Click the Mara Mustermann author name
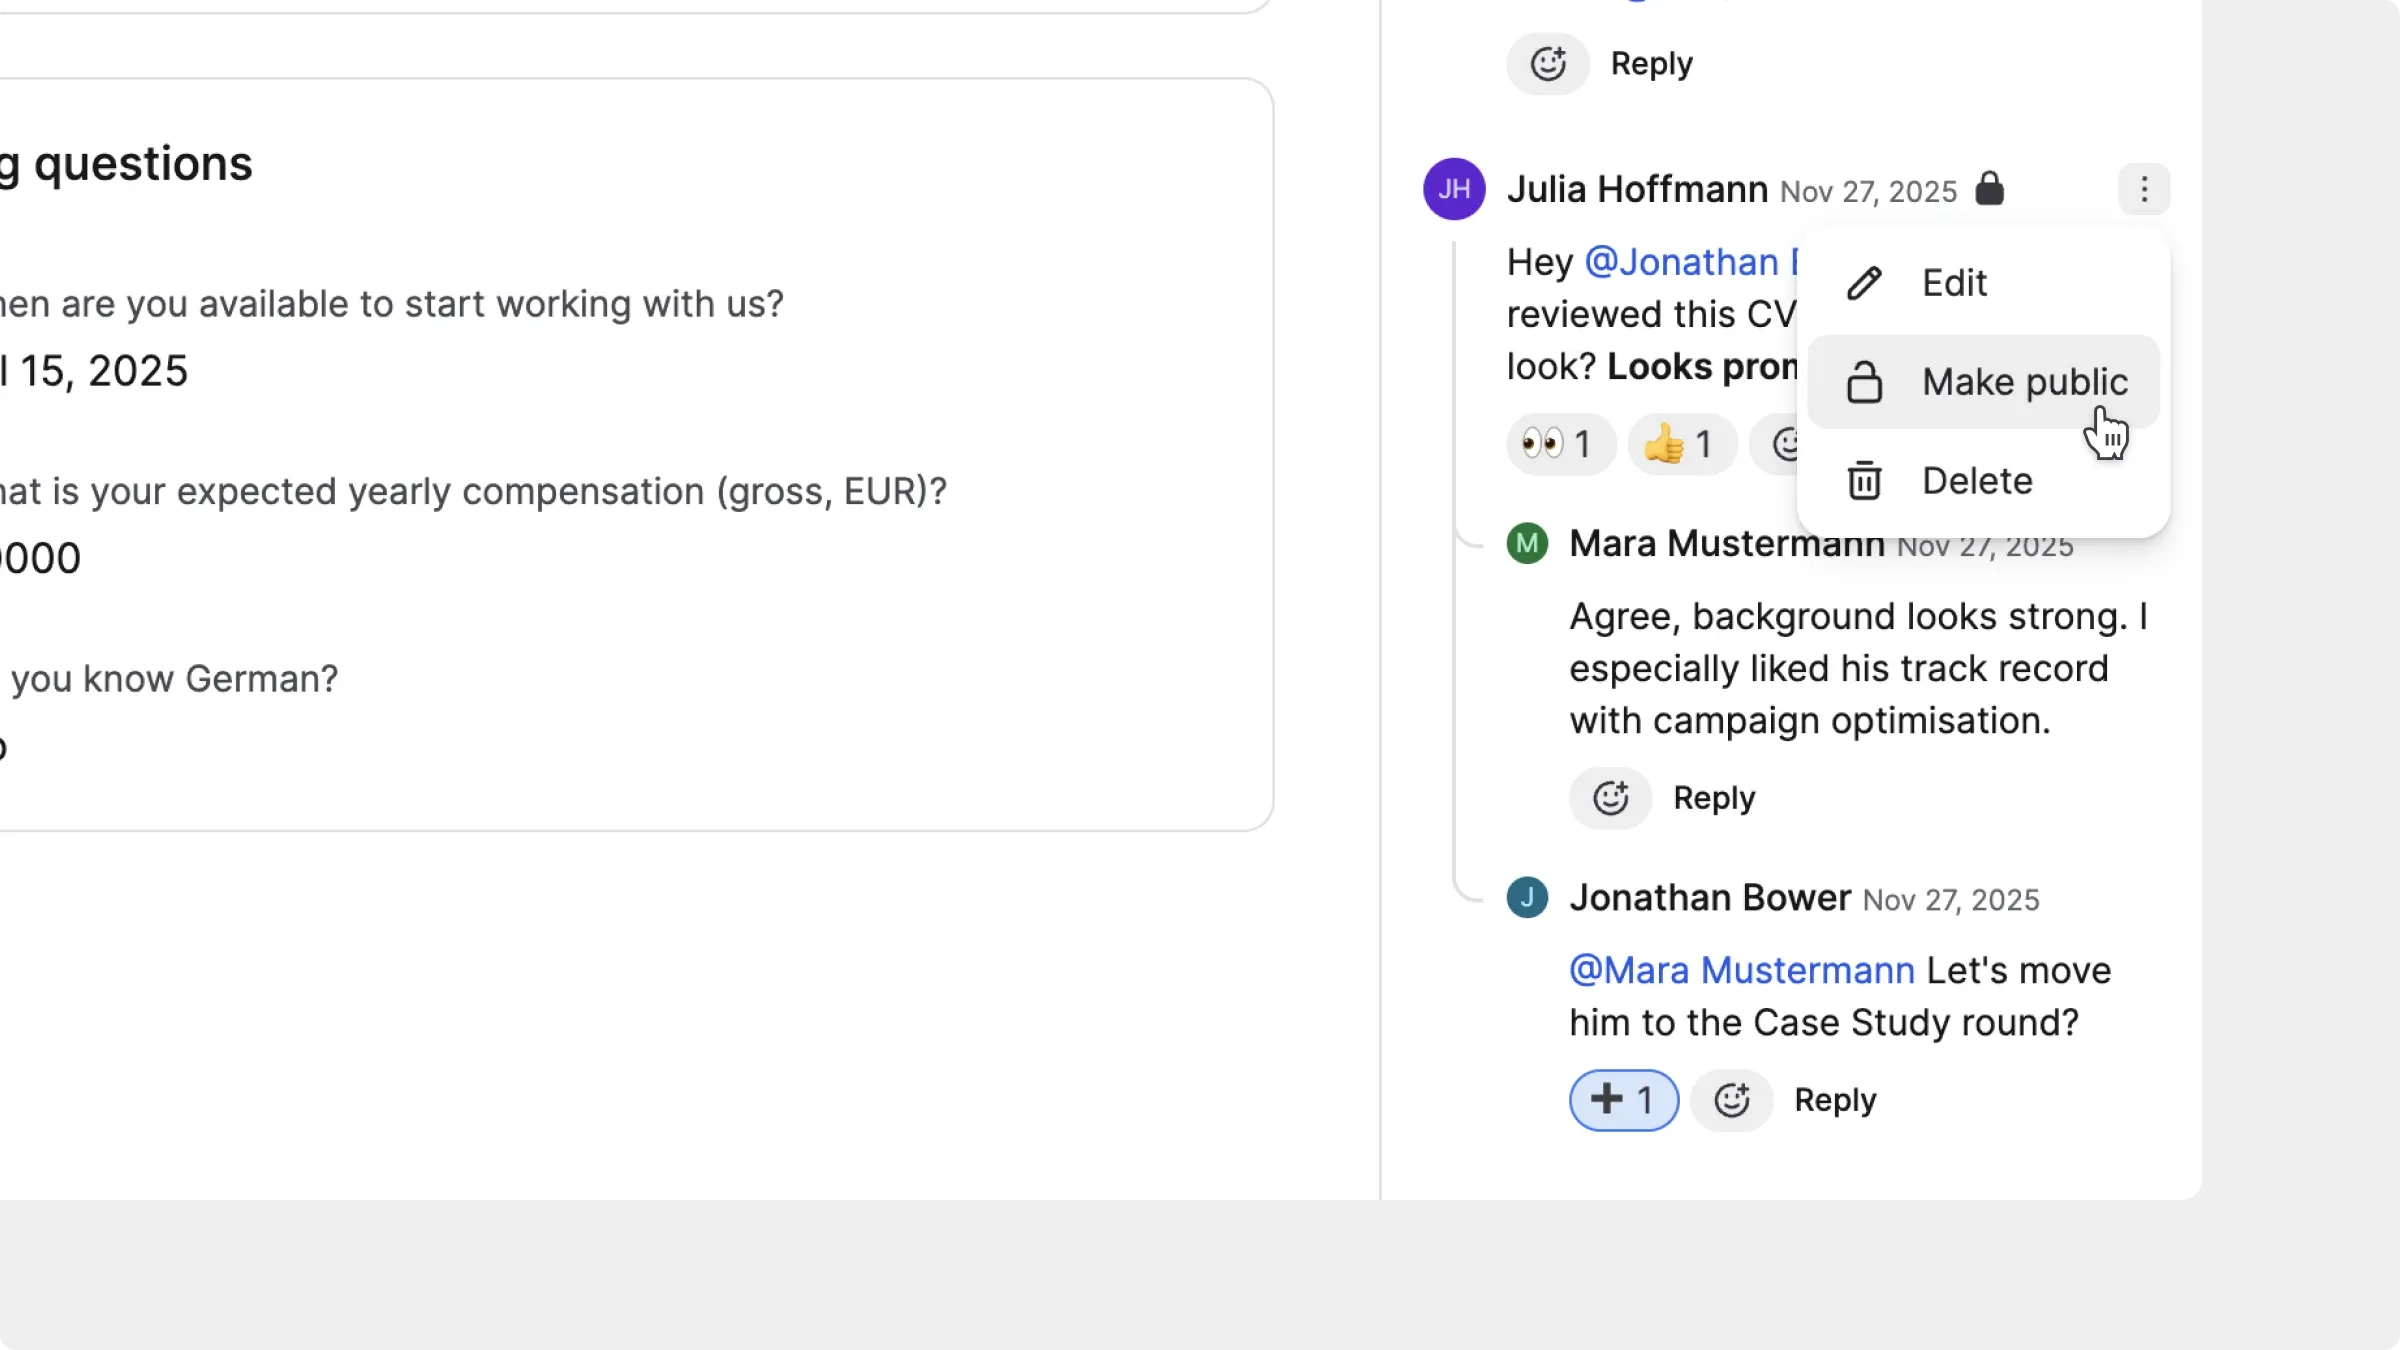Viewport: 2400px width, 1350px height. (1726, 544)
